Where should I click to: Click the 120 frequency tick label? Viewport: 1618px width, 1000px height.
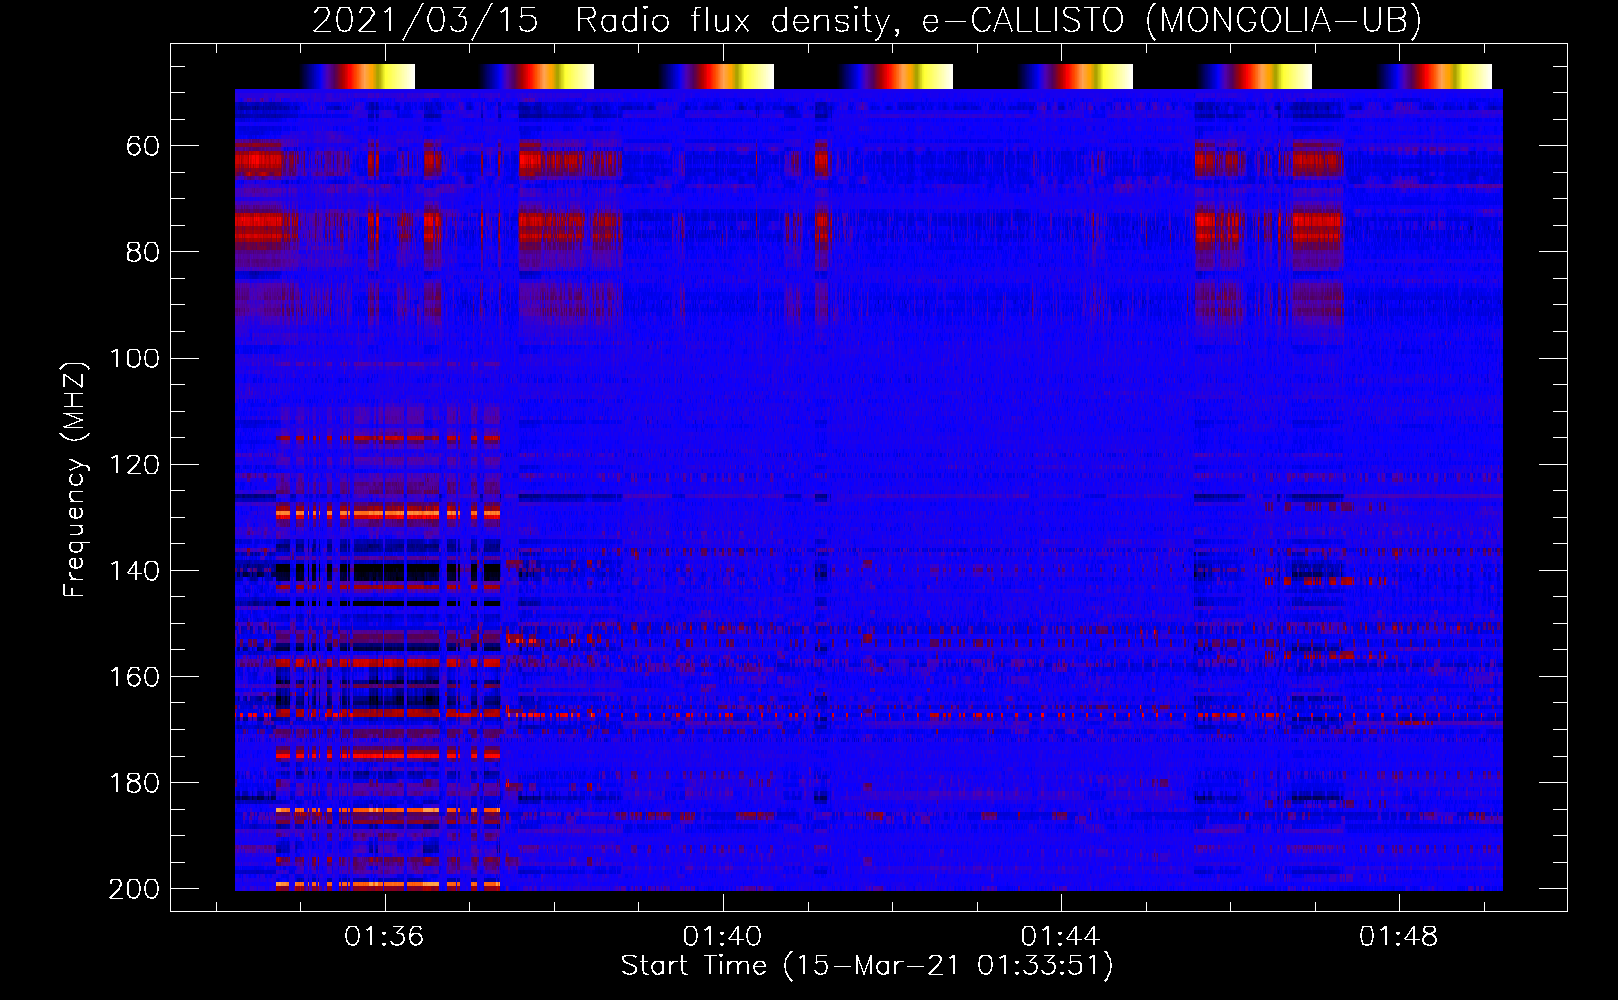[134, 465]
